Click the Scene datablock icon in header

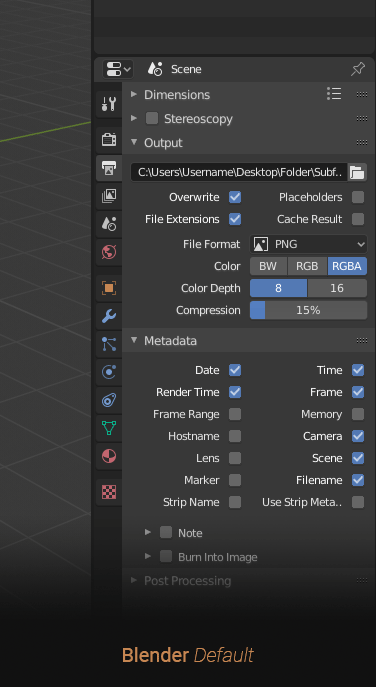coord(155,69)
